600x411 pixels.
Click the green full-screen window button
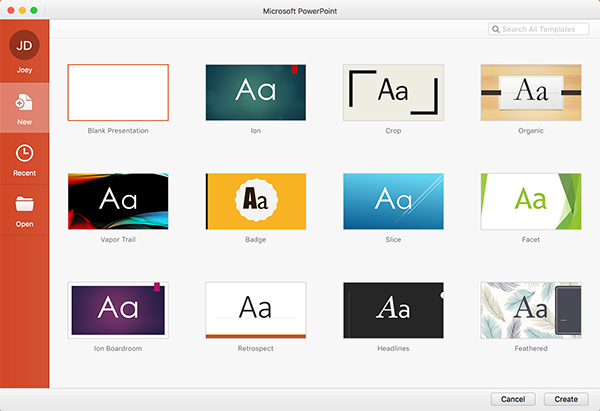(34, 10)
